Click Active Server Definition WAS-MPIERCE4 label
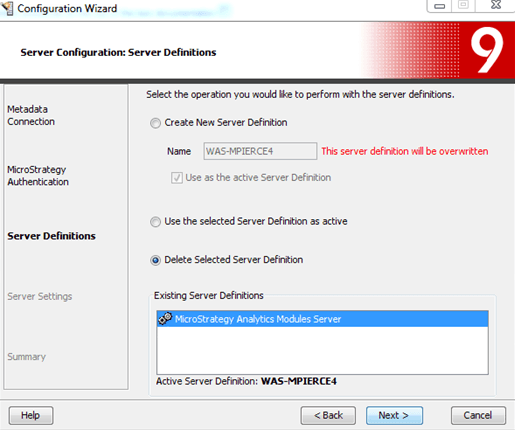Image resolution: width=515 pixels, height=430 pixels. tap(246, 381)
